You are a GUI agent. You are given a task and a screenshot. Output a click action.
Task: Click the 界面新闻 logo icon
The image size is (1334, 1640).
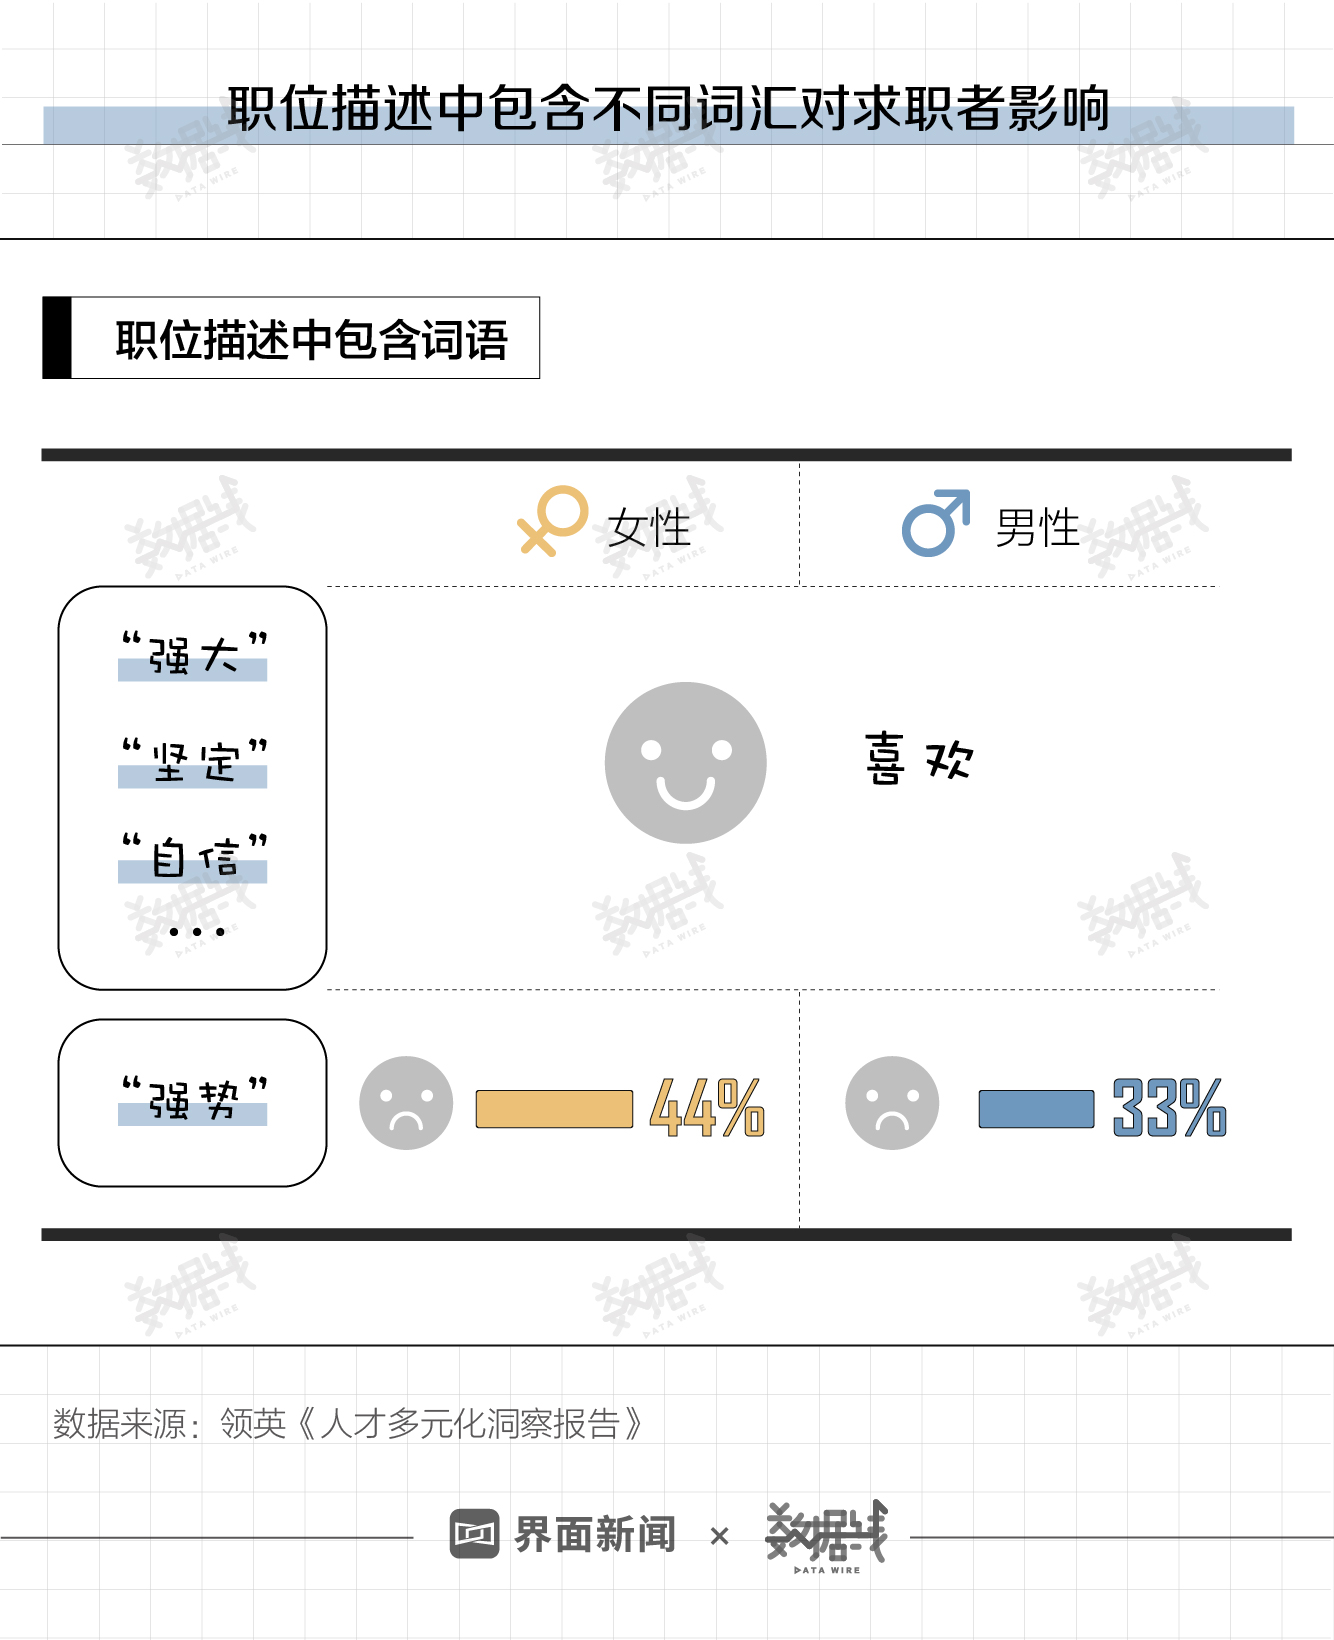[x=474, y=1534]
